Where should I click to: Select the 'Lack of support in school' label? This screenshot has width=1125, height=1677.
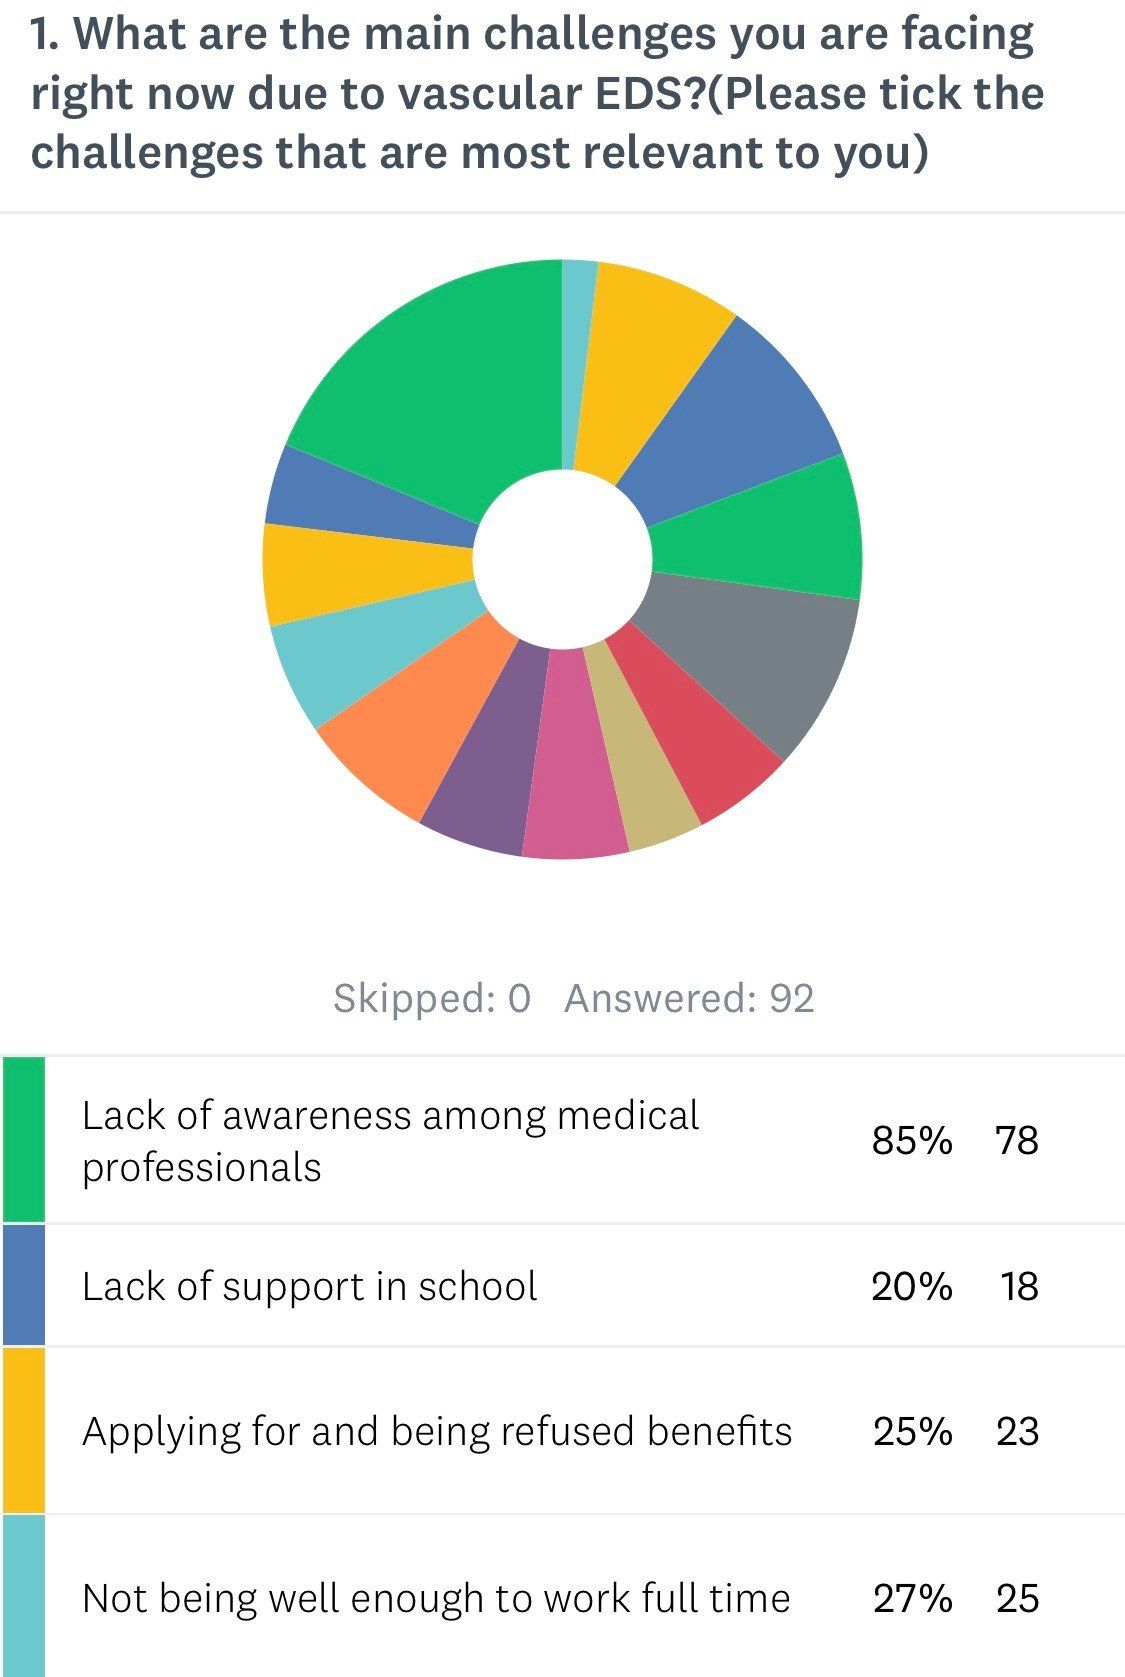point(310,1287)
